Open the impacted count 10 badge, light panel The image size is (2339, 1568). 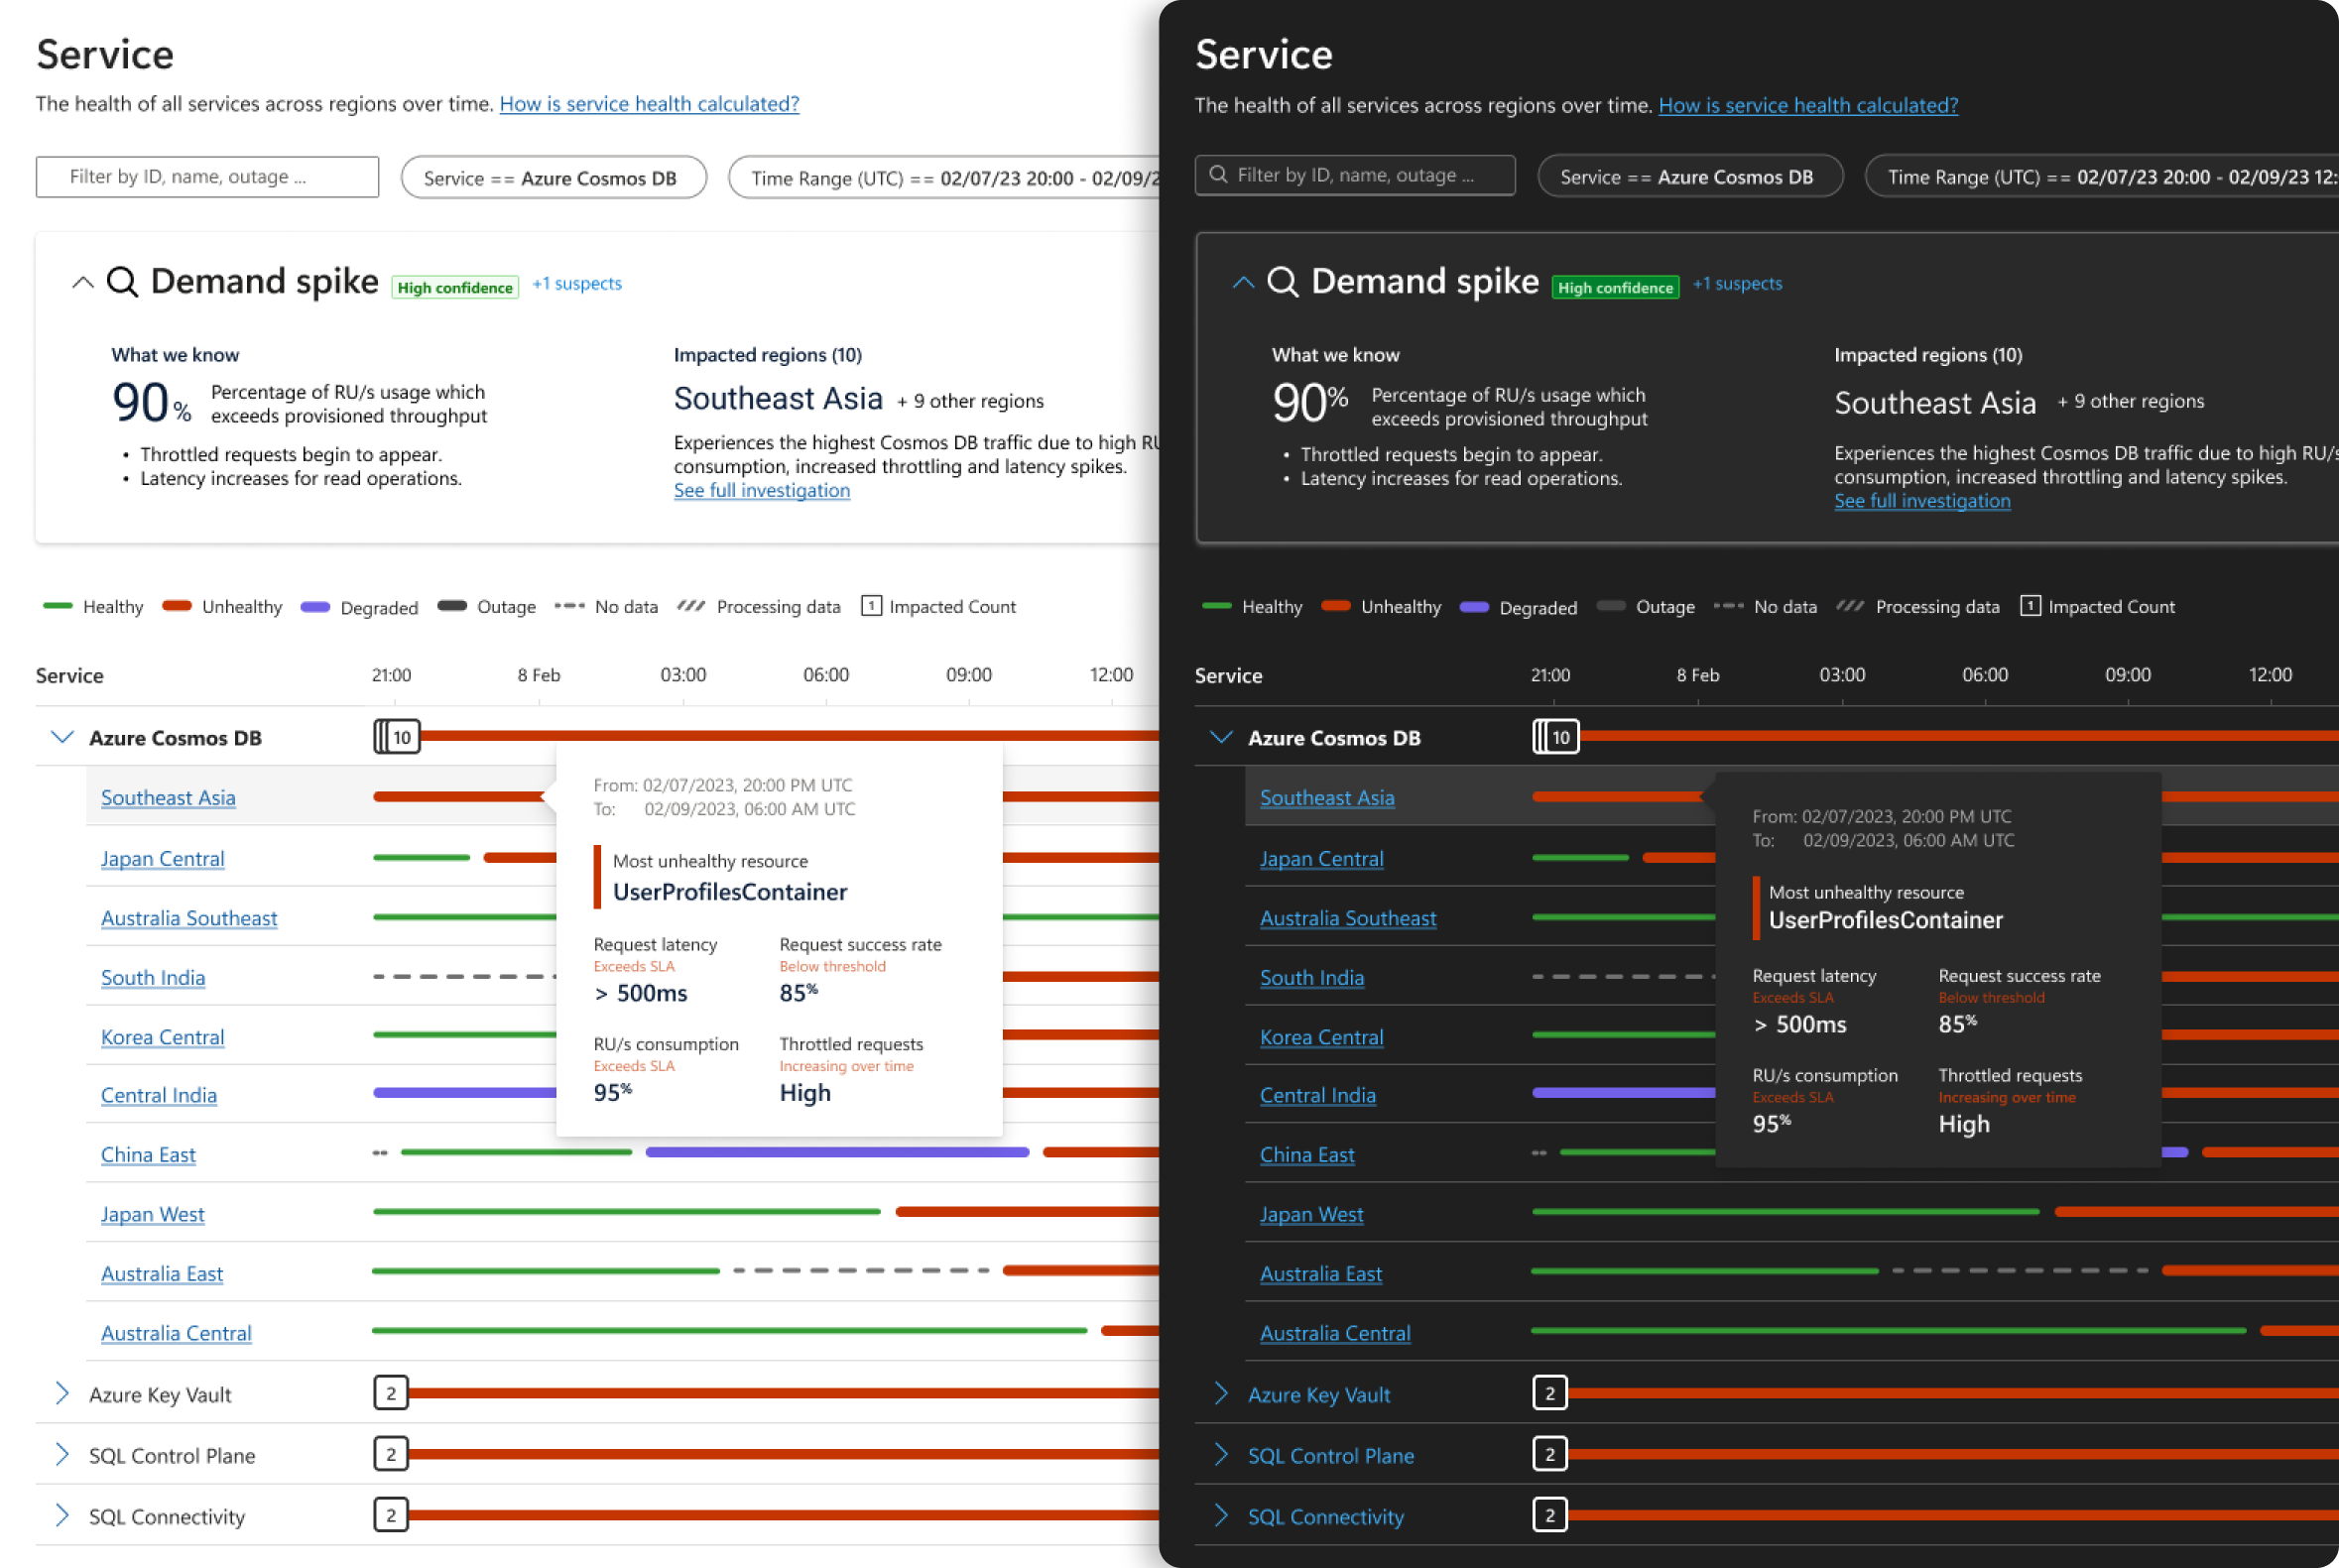coord(397,737)
